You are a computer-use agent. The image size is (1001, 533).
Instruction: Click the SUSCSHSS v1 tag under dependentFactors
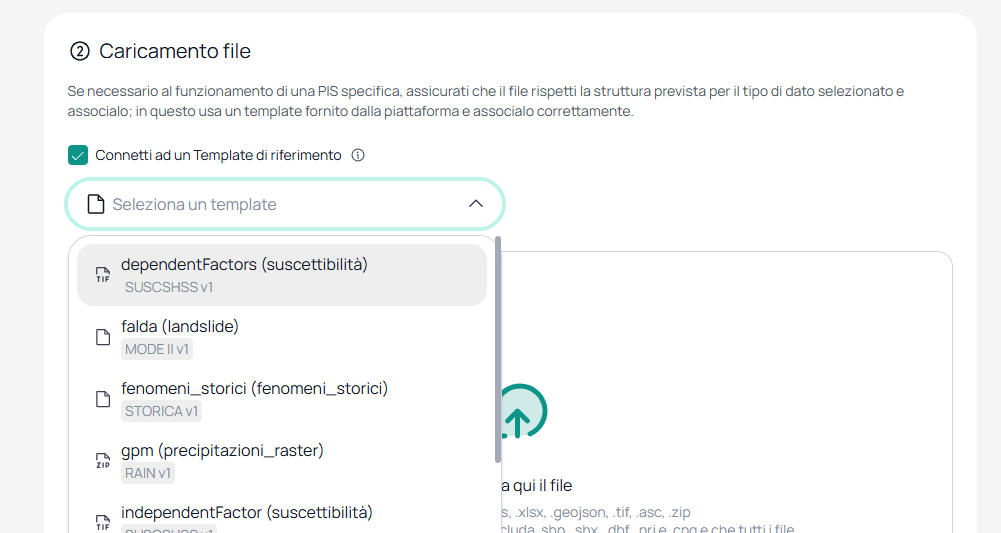point(169,287)
